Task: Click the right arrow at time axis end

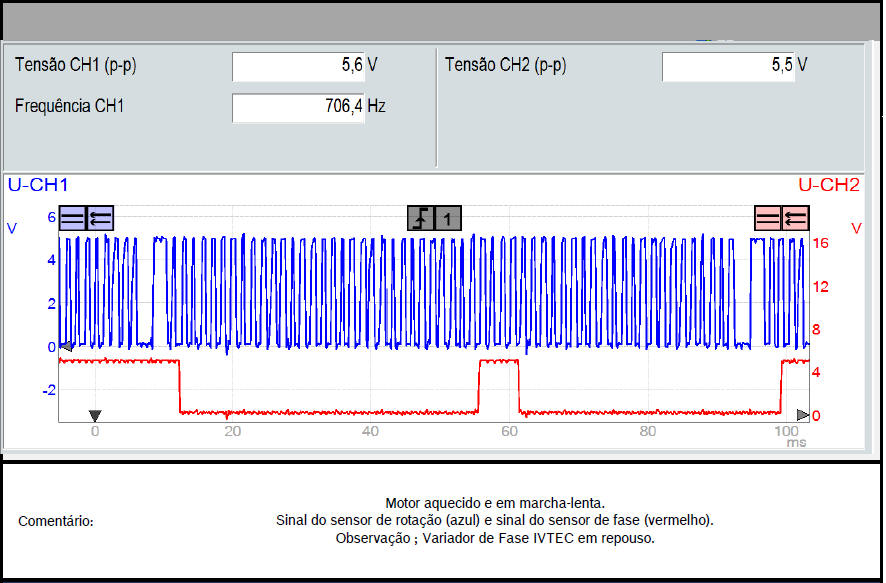Action: [802, 415]
